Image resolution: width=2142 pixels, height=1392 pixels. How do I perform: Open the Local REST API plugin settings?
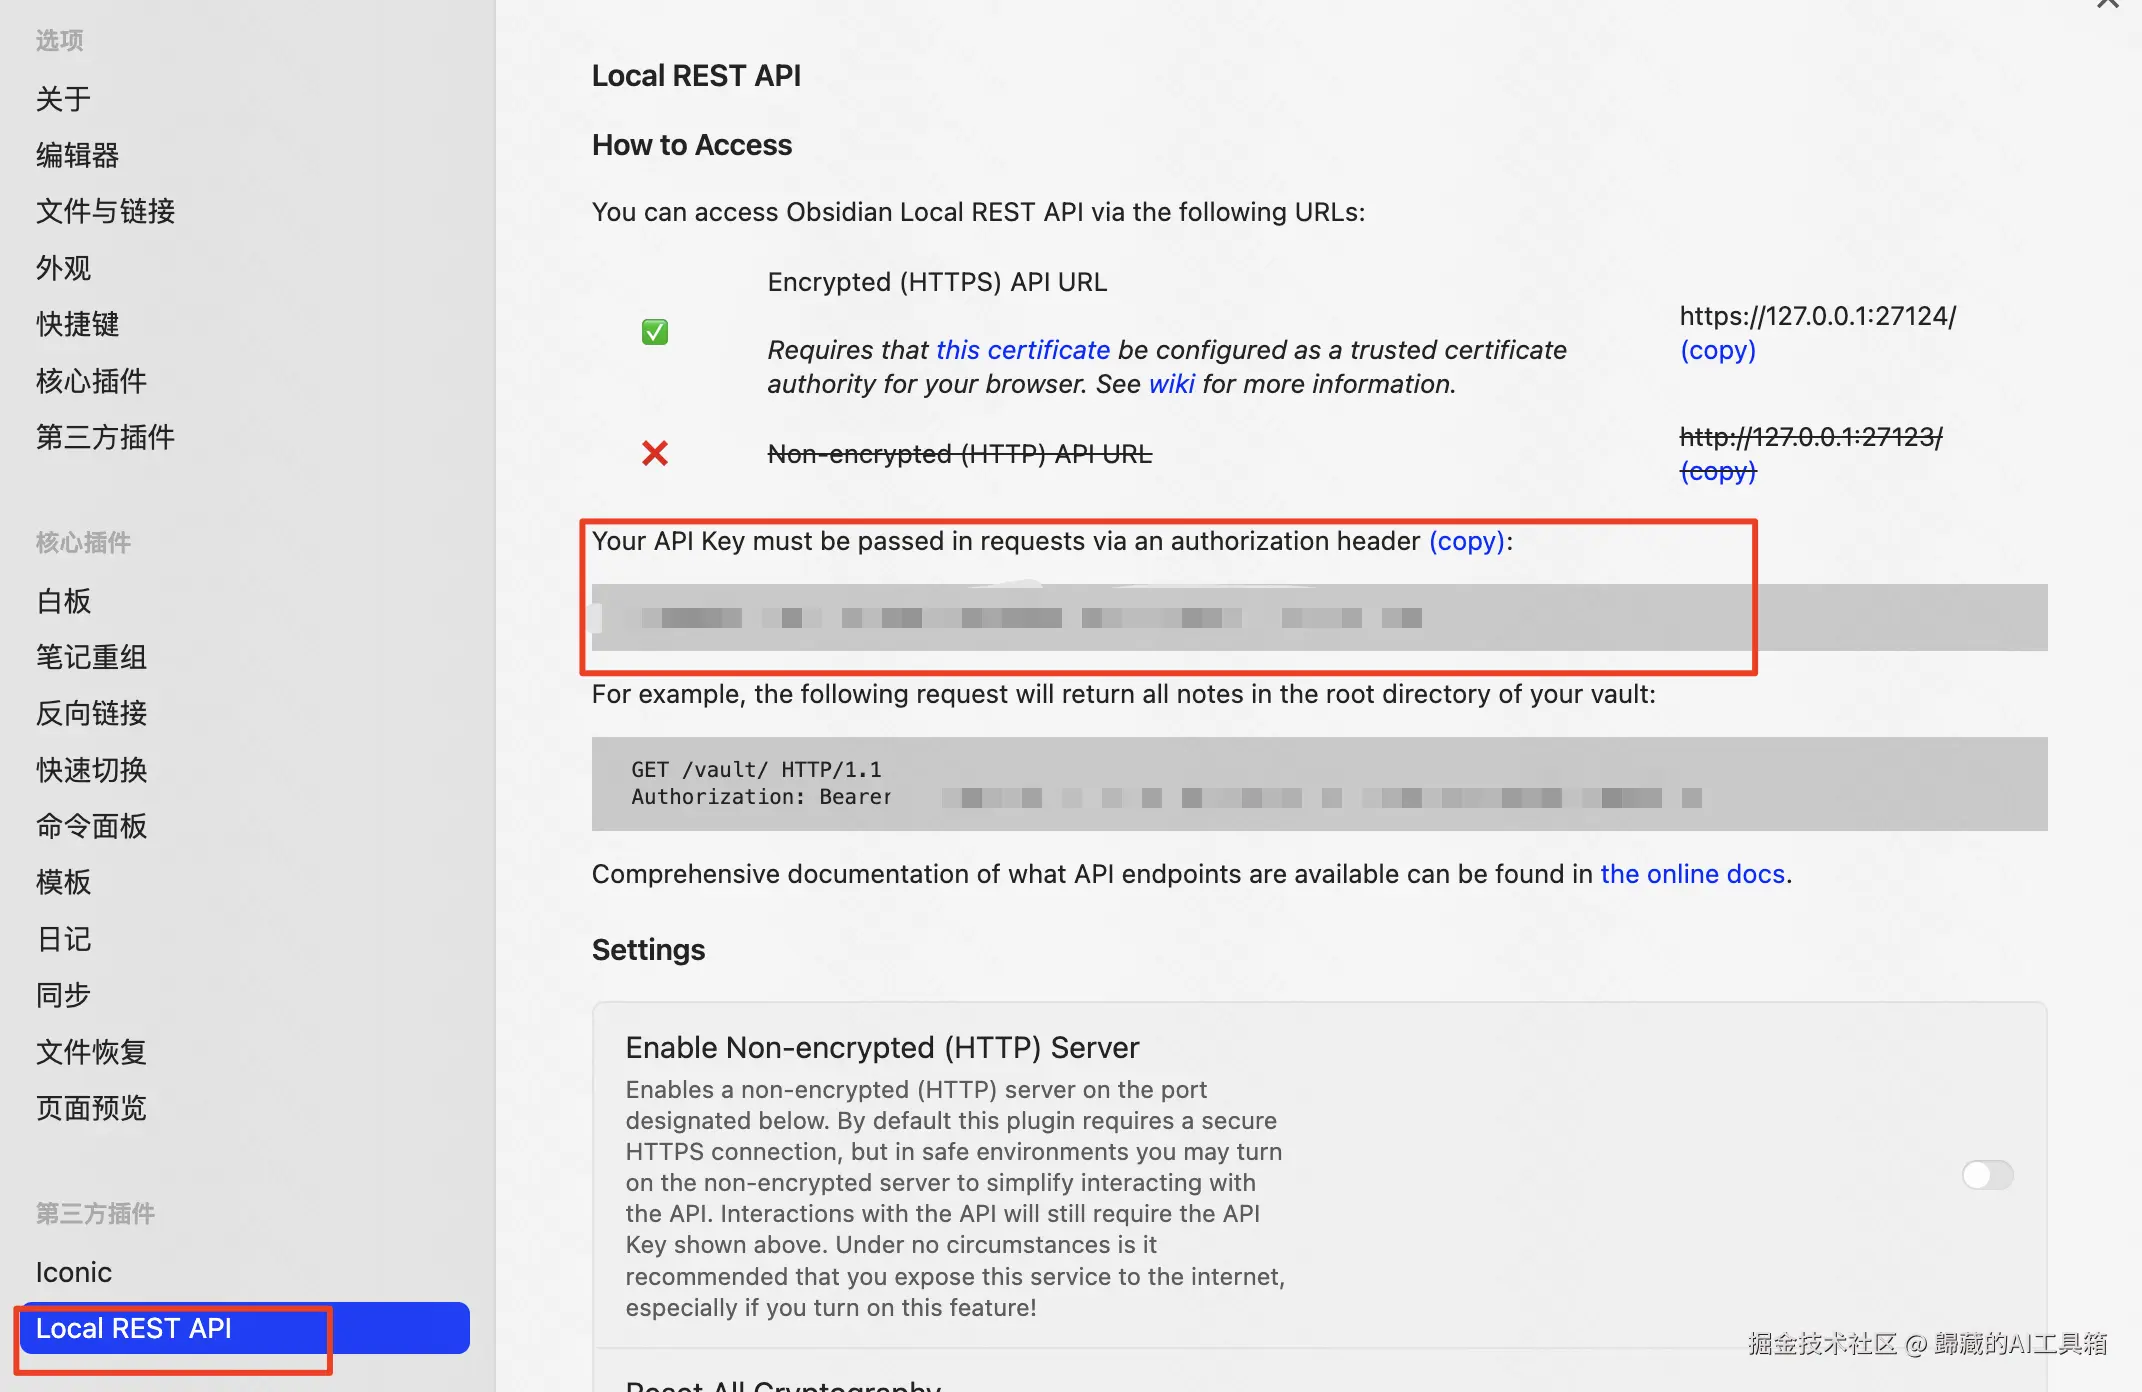tap(134, 1329)
